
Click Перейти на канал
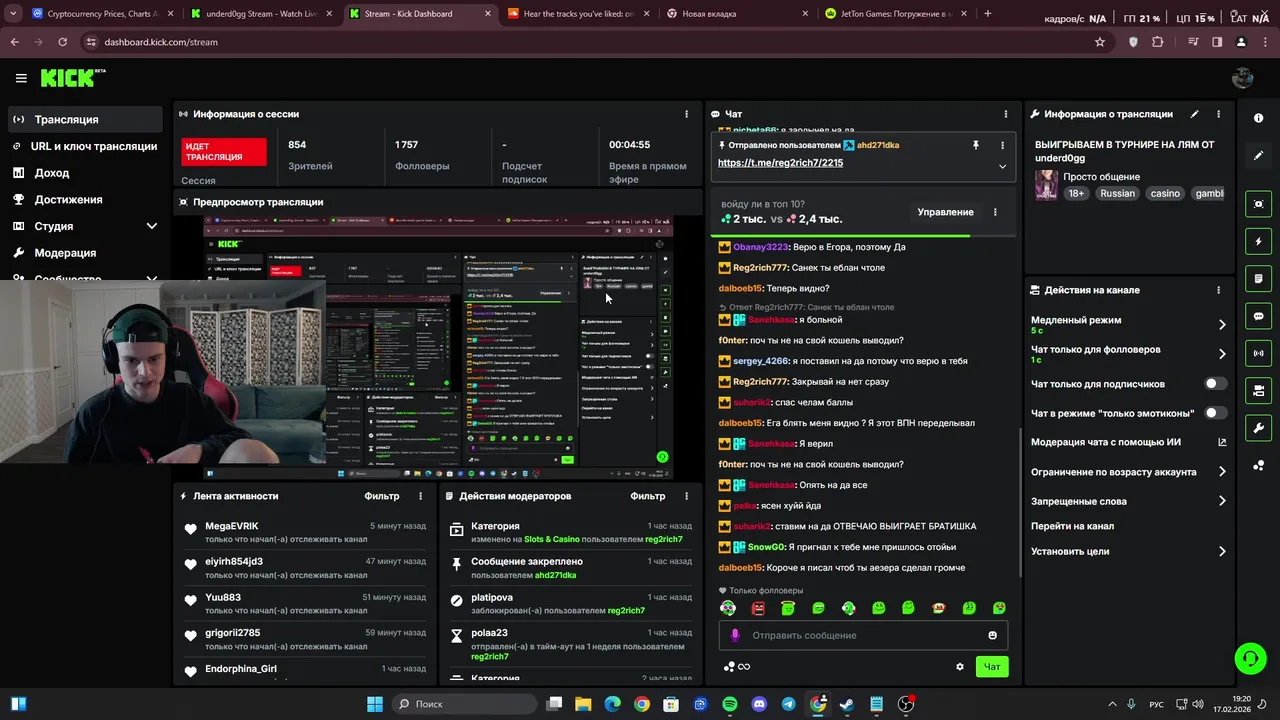point(1072,526)
